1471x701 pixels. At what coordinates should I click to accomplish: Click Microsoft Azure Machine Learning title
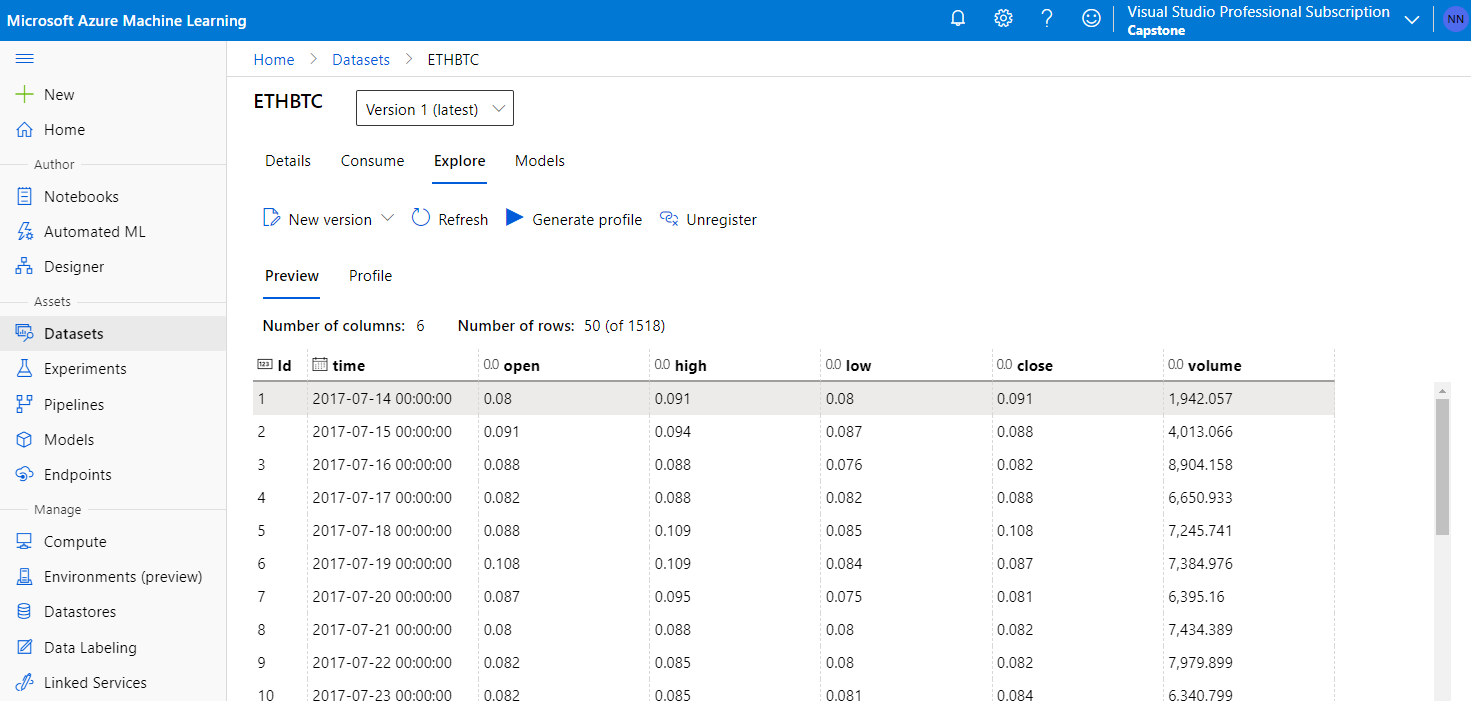(127, 20)
